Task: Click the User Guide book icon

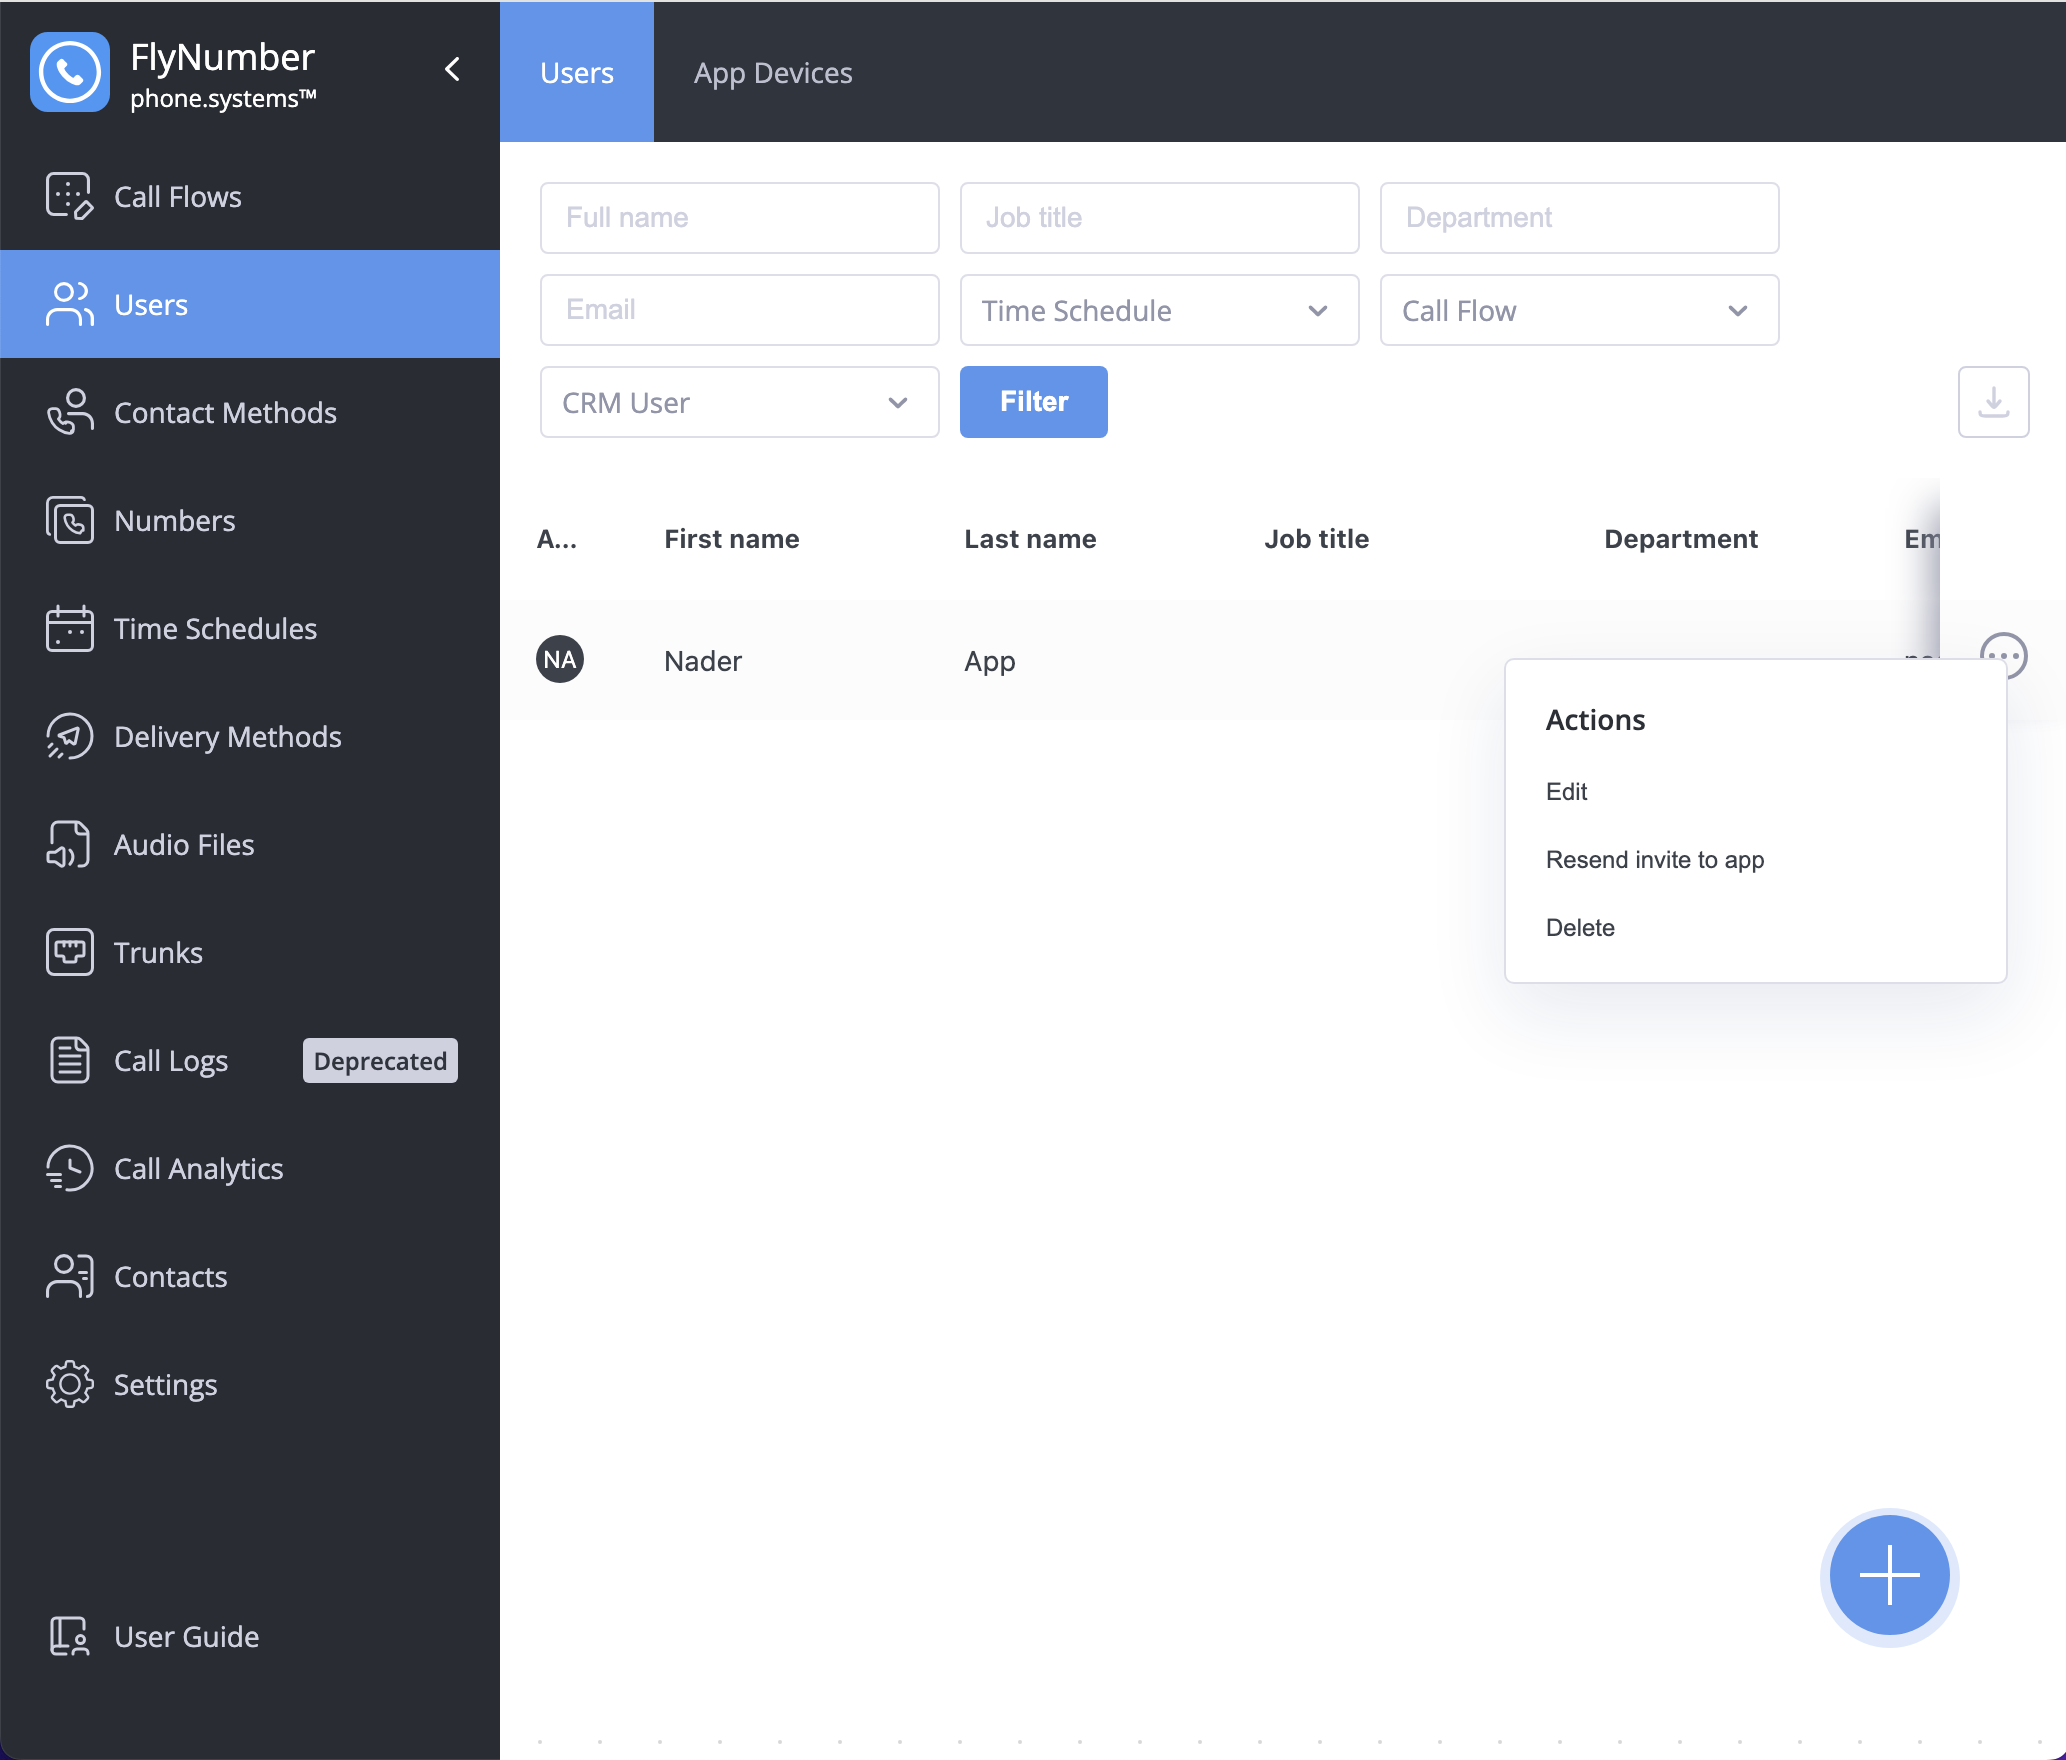Action: pos(69,1636)
